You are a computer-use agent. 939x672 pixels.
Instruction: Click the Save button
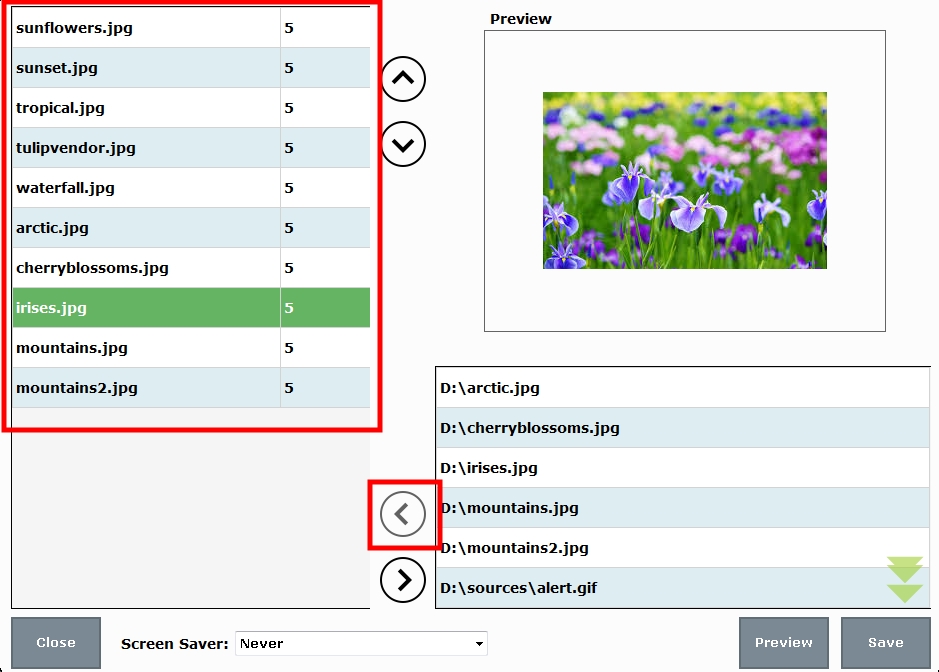pyautogui.click(x=885, y=643)
